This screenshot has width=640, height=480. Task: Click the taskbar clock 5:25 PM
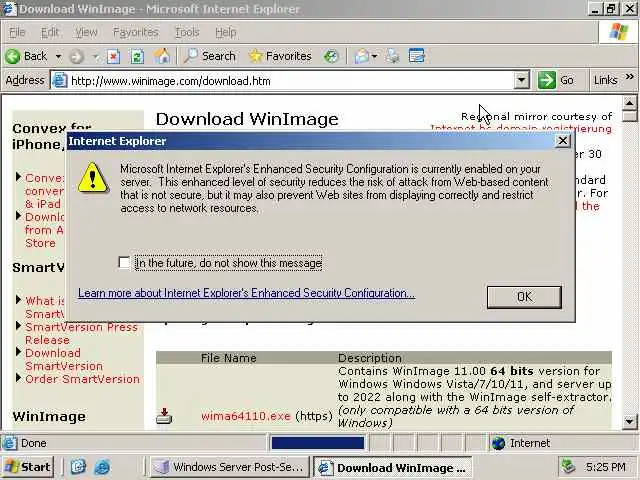pos(606,467)
